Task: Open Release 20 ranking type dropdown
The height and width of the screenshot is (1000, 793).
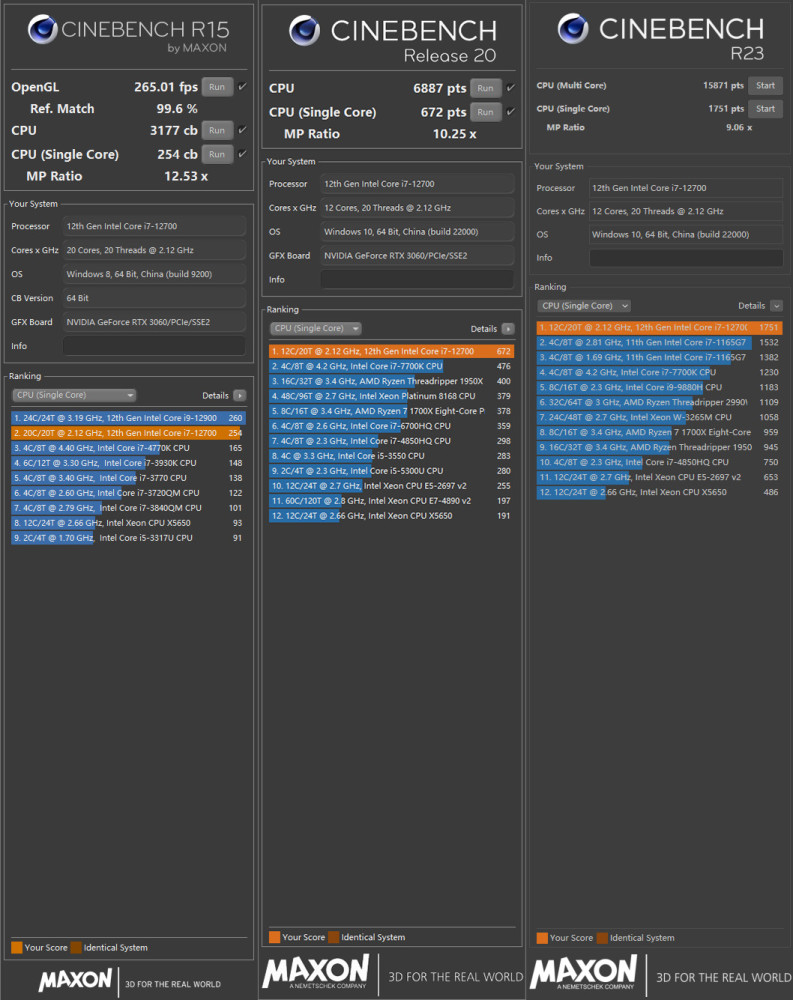Action: 316,328
